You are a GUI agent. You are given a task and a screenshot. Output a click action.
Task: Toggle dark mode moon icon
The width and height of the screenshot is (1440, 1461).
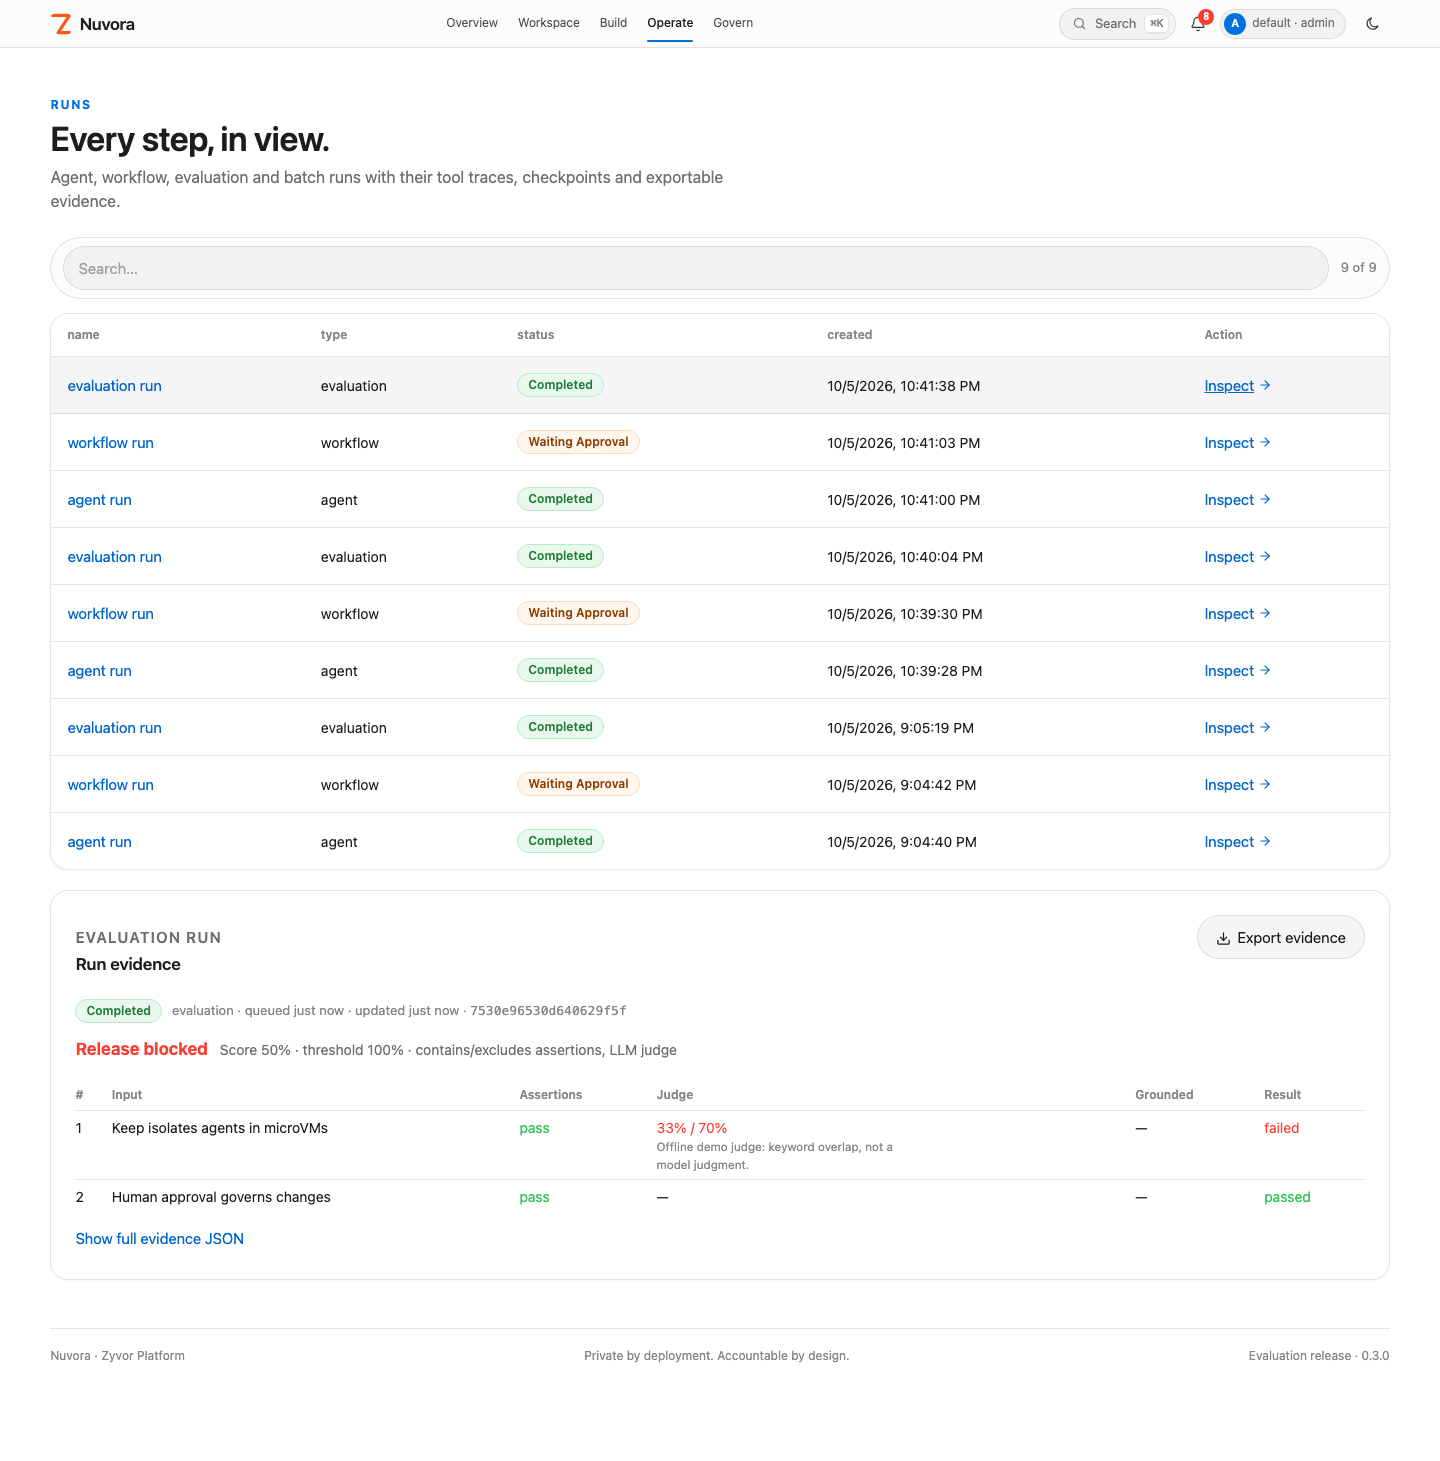tap(1372, 24)
